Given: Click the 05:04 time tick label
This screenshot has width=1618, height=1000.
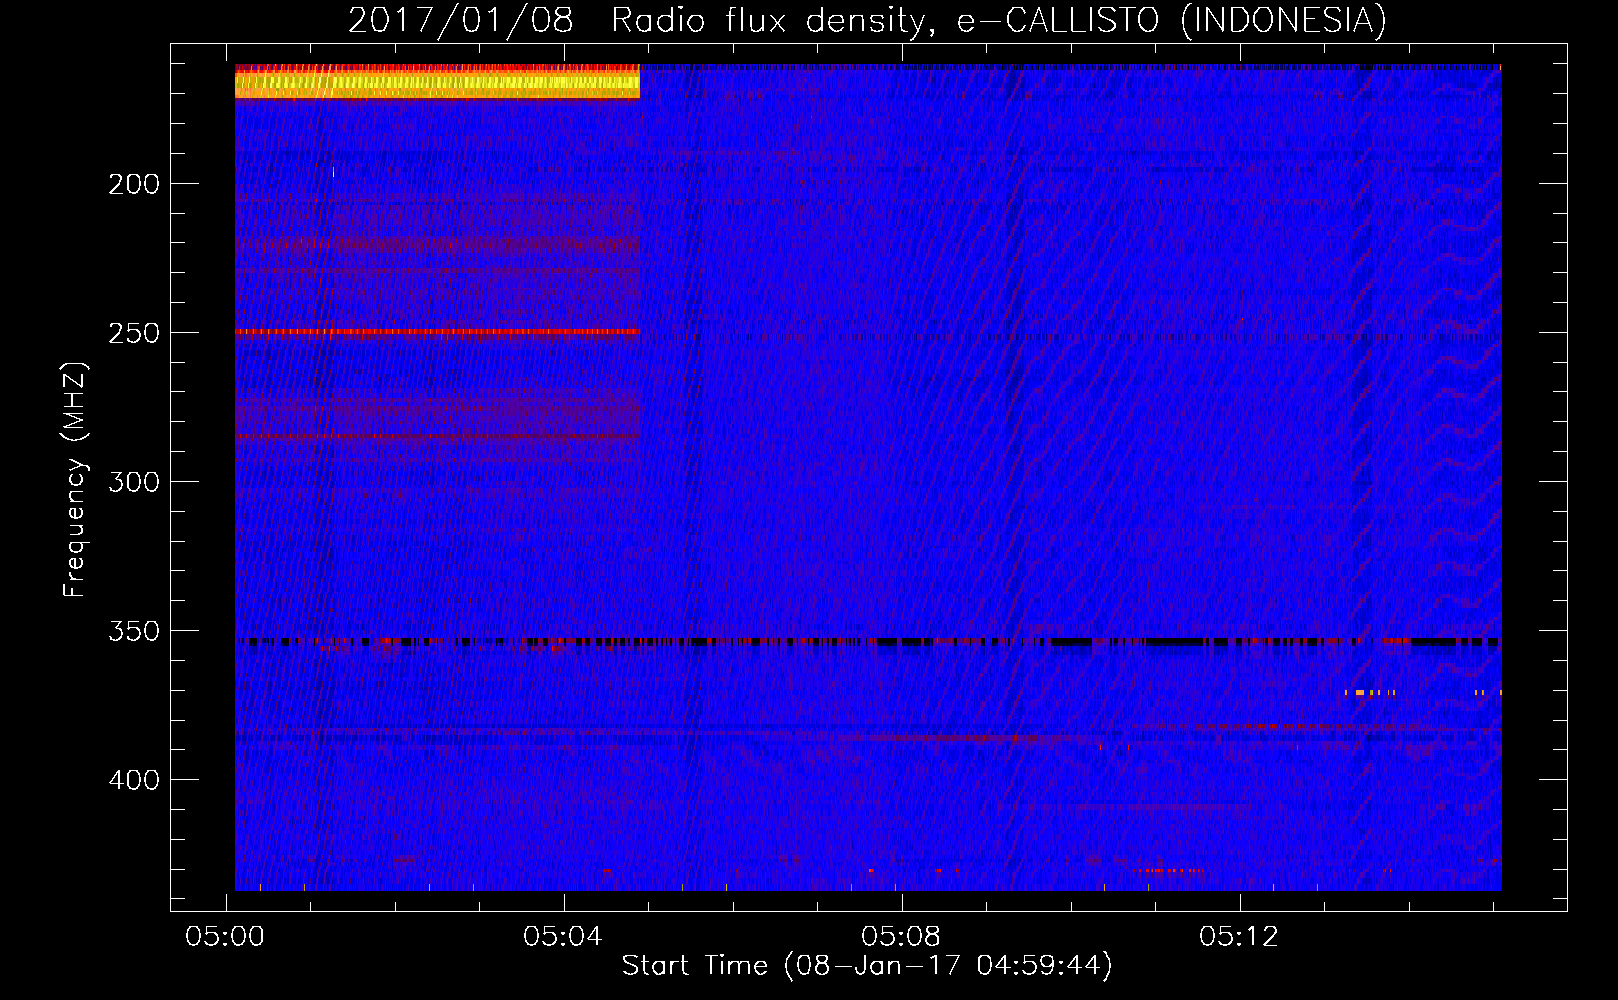Looking at the screenshot, I should coord(563,937).
